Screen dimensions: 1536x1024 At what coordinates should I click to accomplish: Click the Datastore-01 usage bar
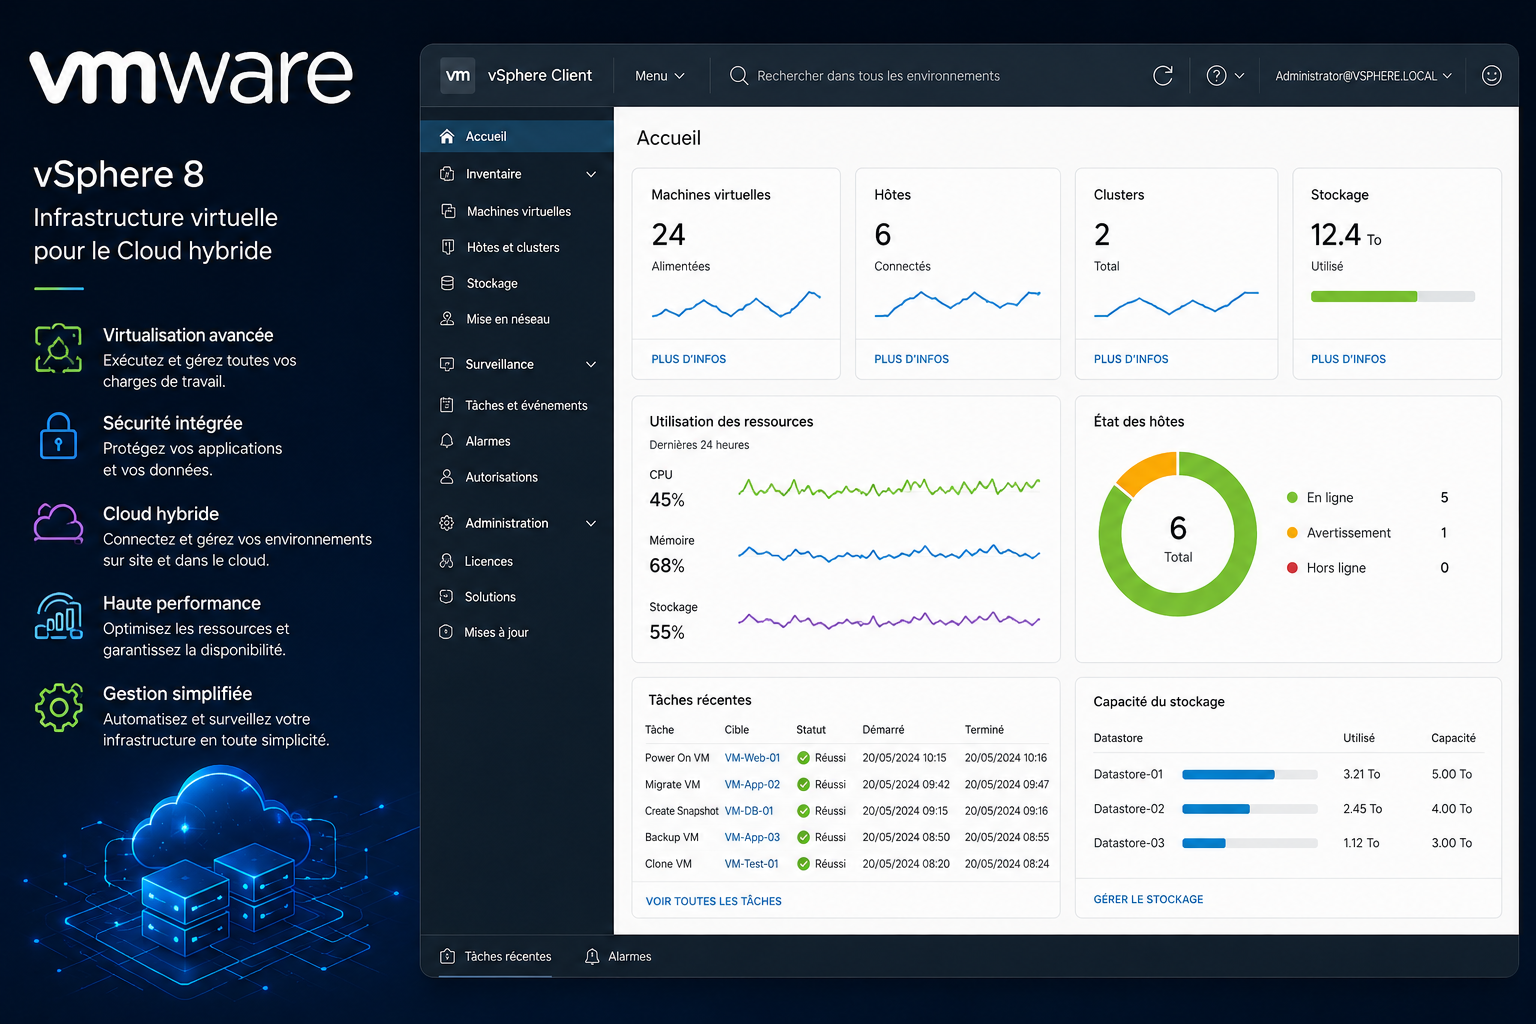[1250, 774]
